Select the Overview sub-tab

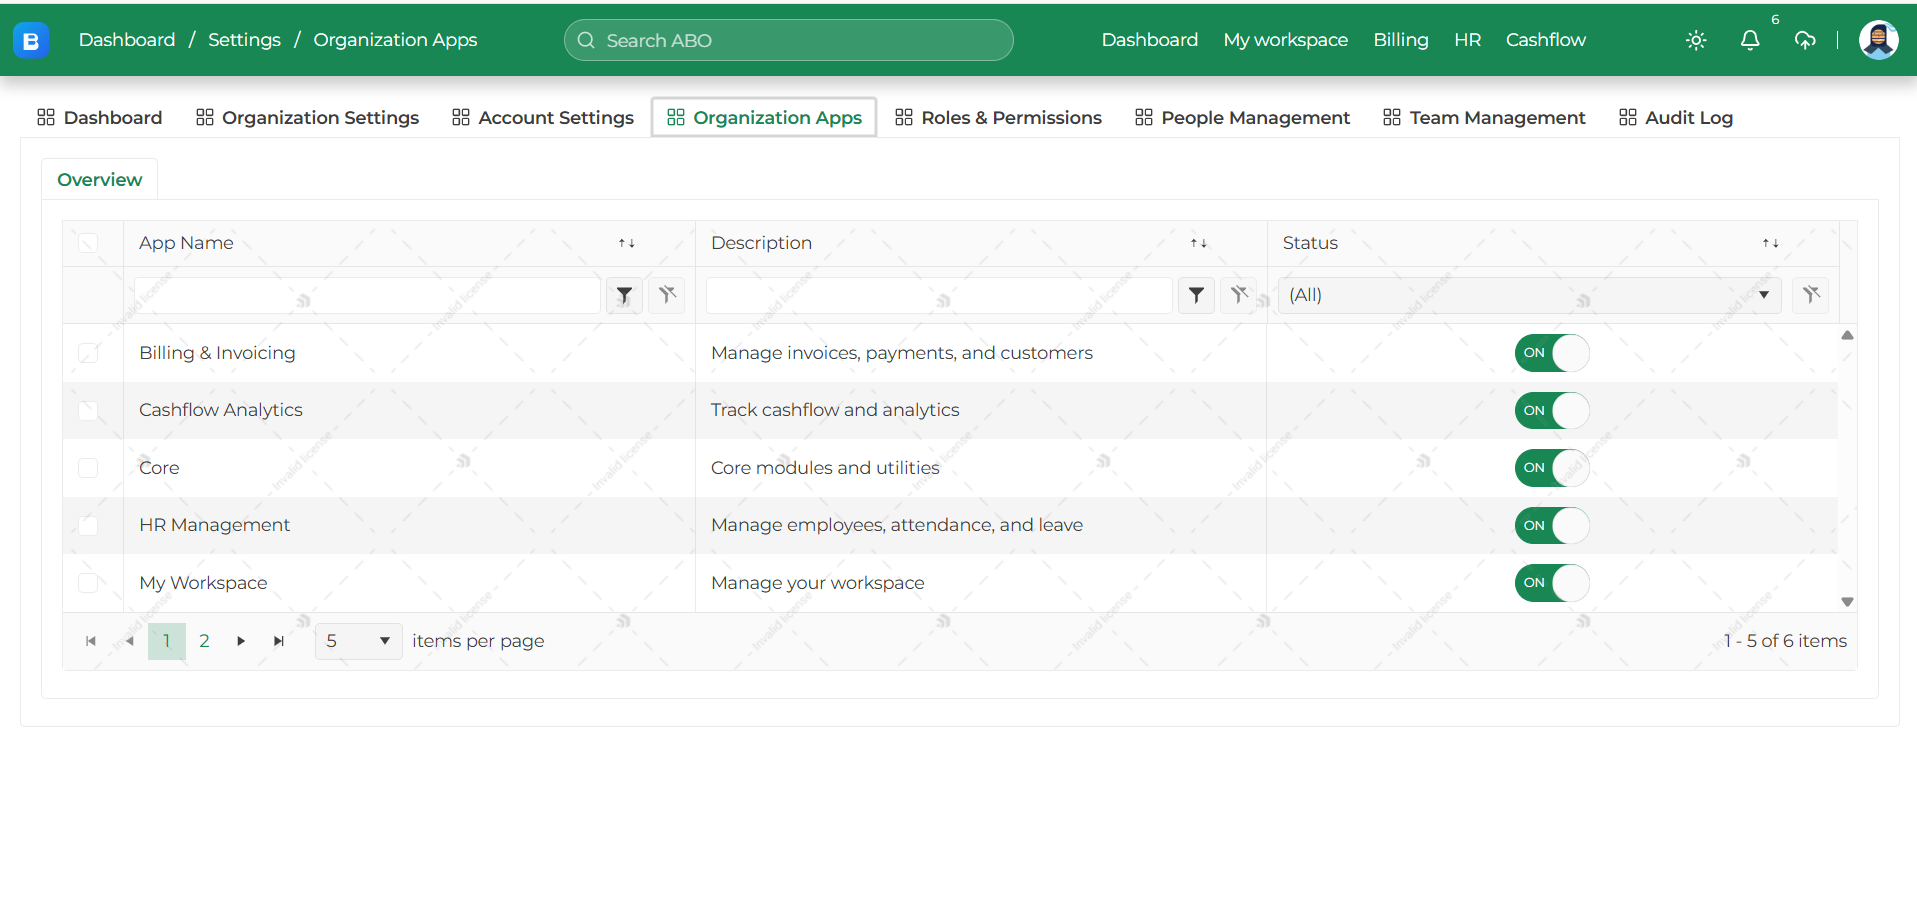pos(100,180)
